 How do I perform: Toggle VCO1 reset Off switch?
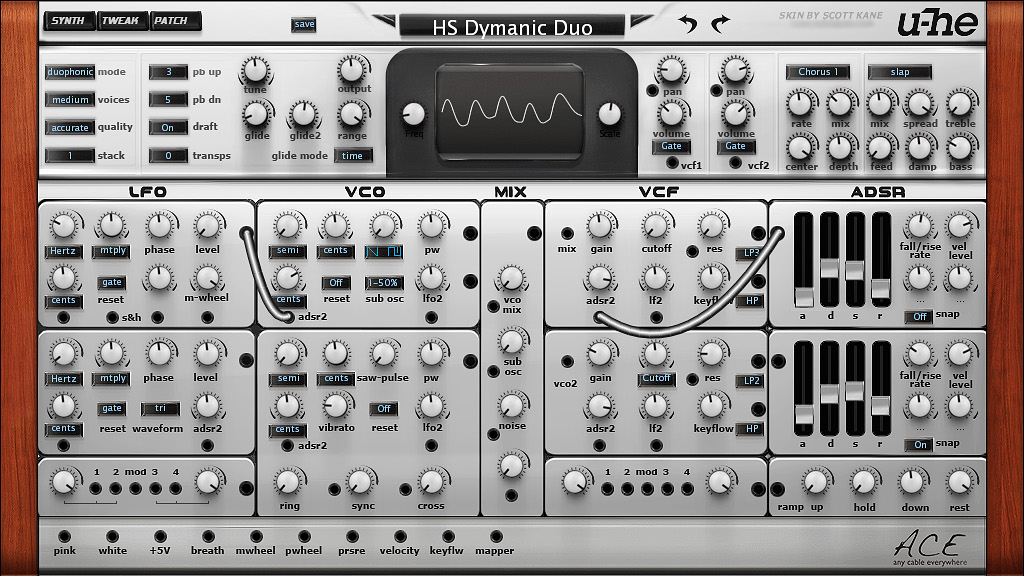(x=336, y=283)
